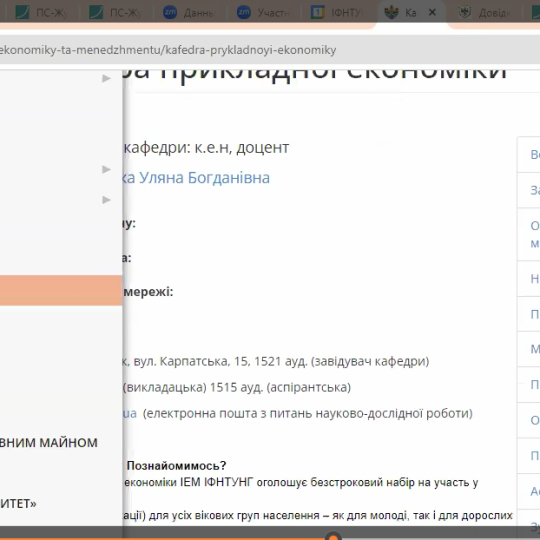Image resolution: width=540 pixels, height=540 pixels.
Task: Open the sidebar item ending МАЙНОМ
Action: 49,443
